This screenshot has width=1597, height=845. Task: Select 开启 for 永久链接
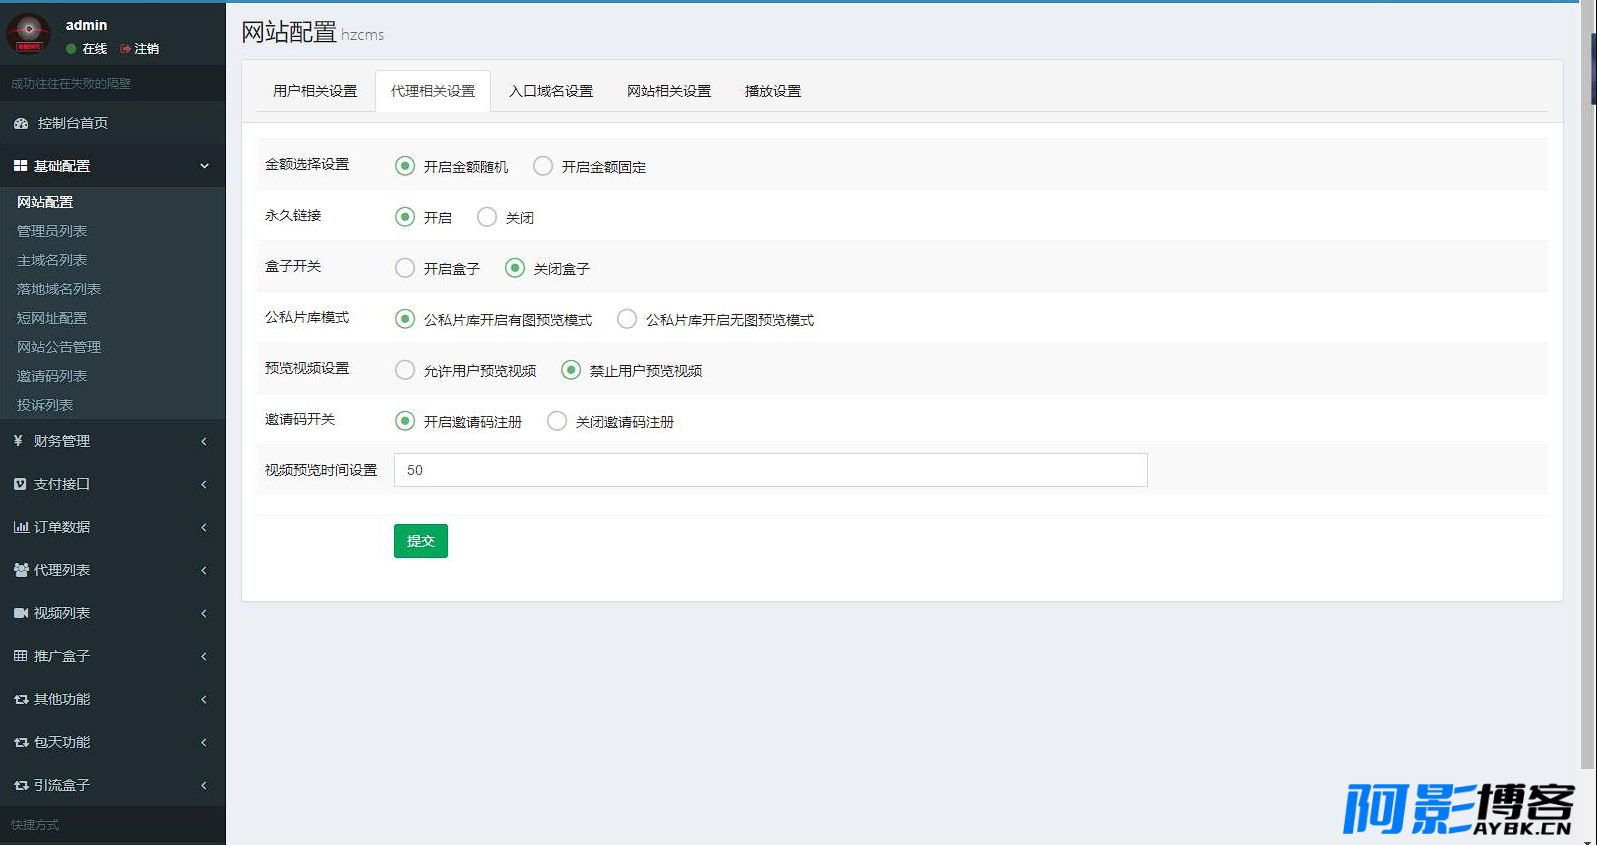(x=405, y=217)
